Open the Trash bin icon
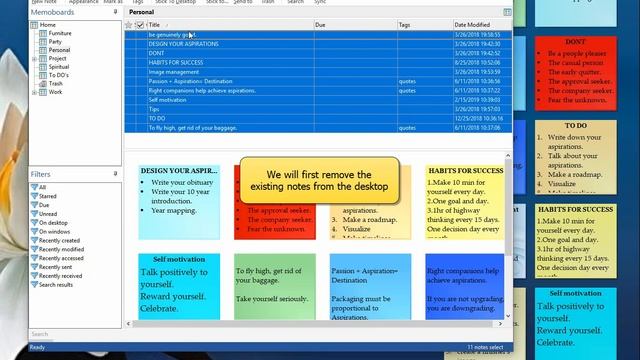This screenshot has height=360, width=640. click(x=43, y=84)
